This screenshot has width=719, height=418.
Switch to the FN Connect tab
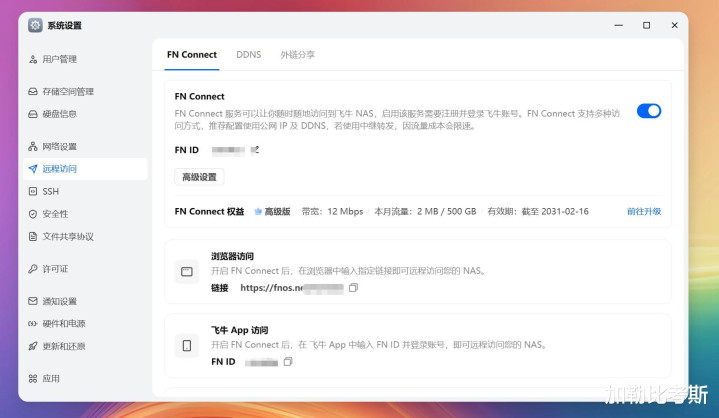coord(192,55)
